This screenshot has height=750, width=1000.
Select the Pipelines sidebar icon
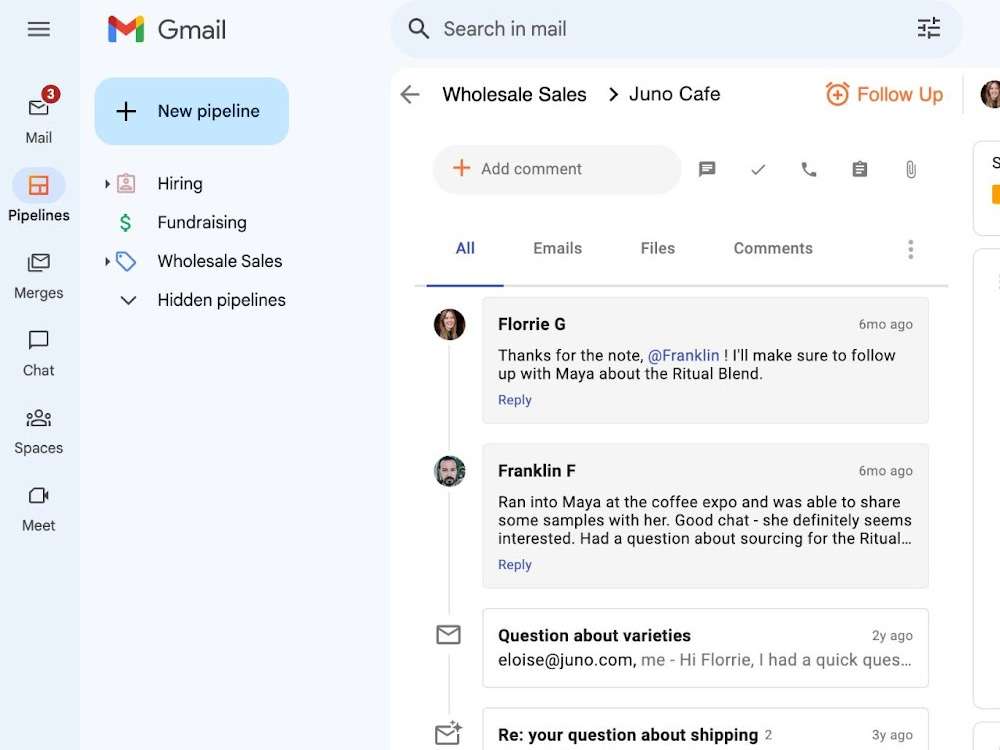coord(38,186)
